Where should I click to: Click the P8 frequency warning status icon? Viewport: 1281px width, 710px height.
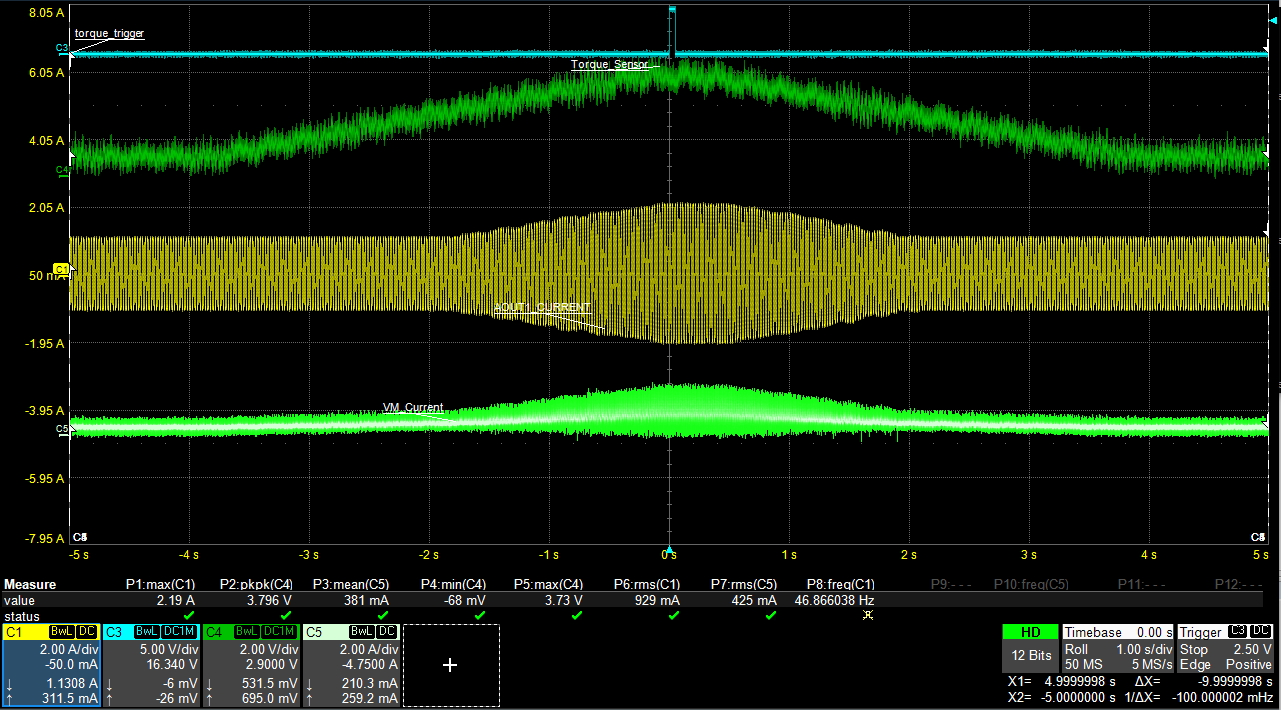(x=867, y=615)
